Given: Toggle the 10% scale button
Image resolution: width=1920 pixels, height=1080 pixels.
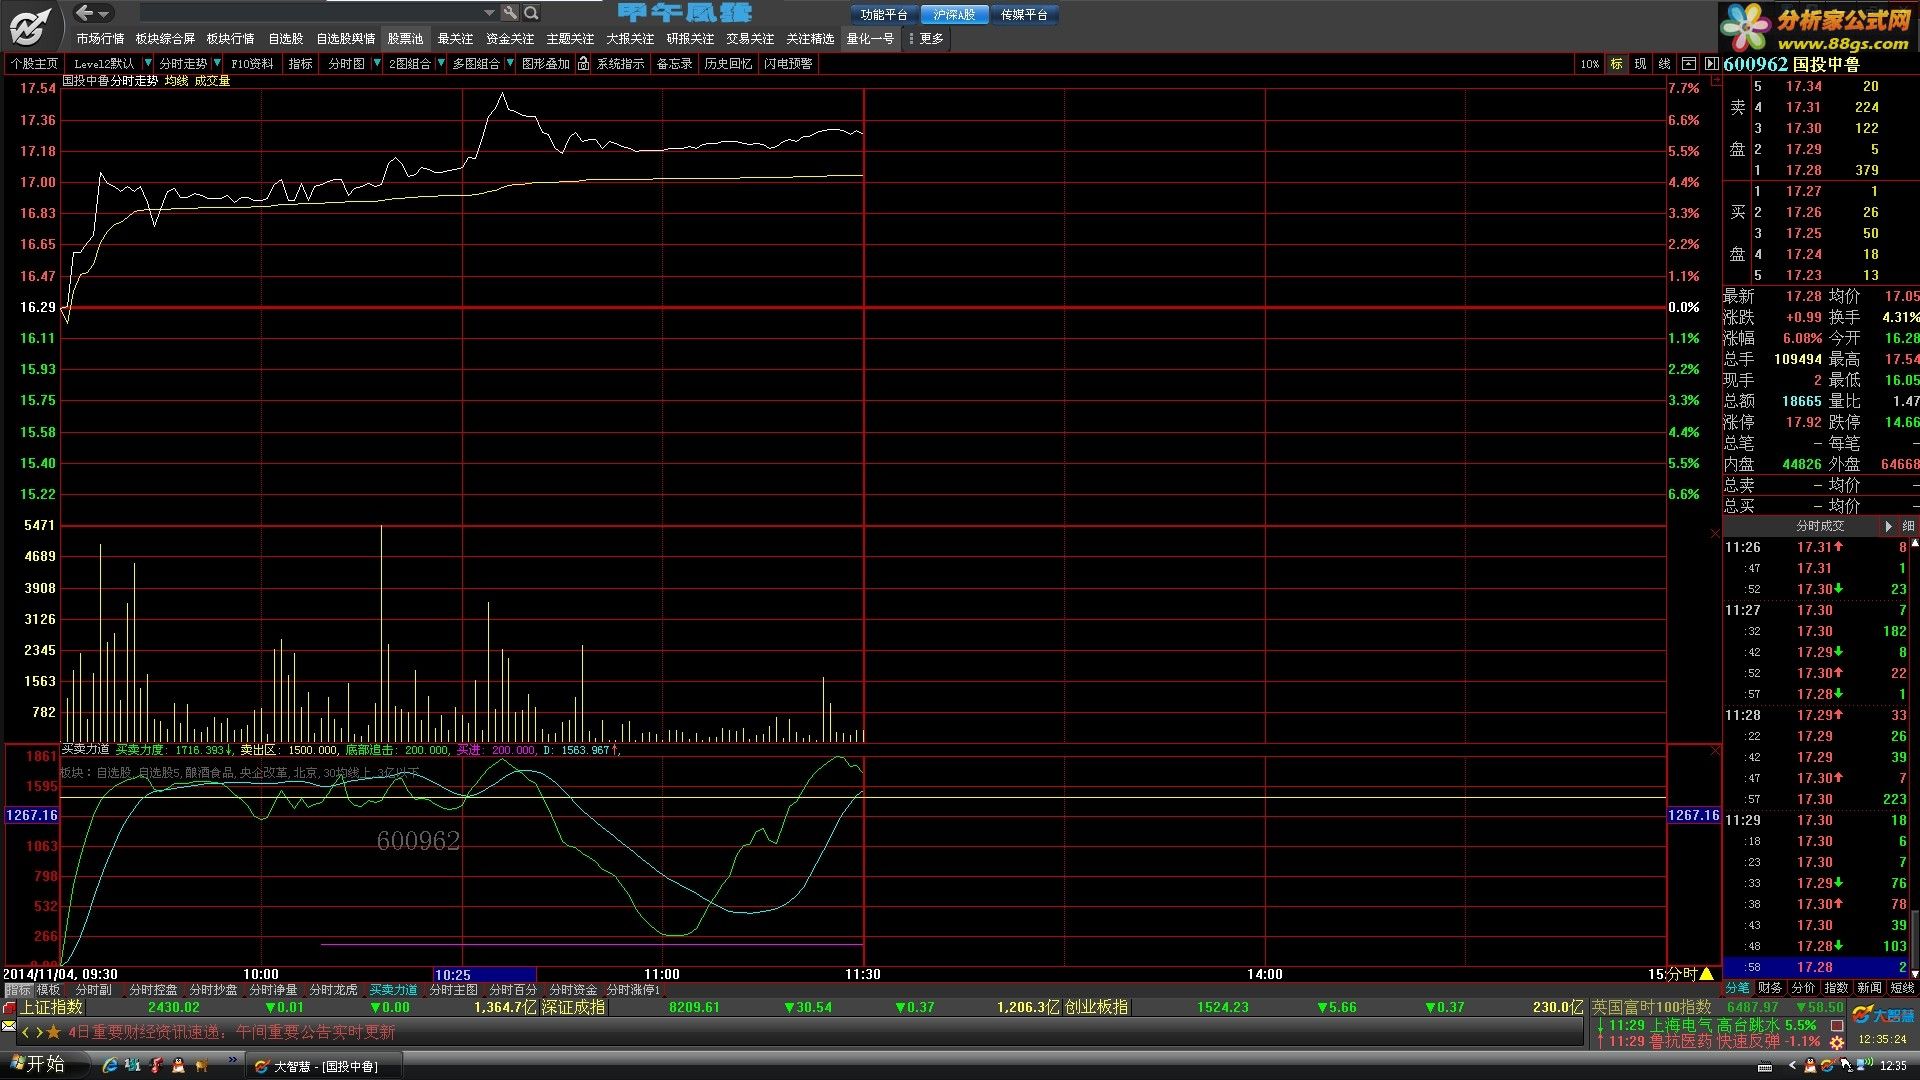Looking at the screenshot, I should click(x=1589, y=64).
